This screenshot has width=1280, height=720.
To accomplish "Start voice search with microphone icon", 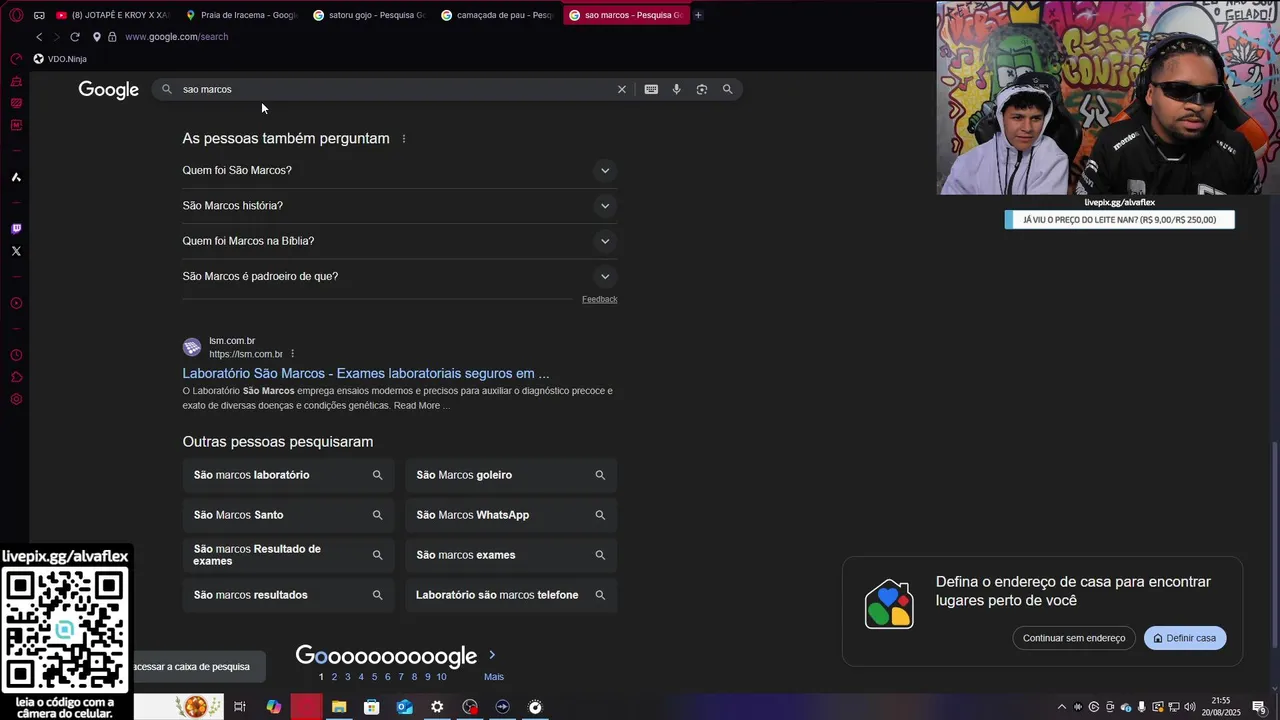I will click(x=676, y=89).
